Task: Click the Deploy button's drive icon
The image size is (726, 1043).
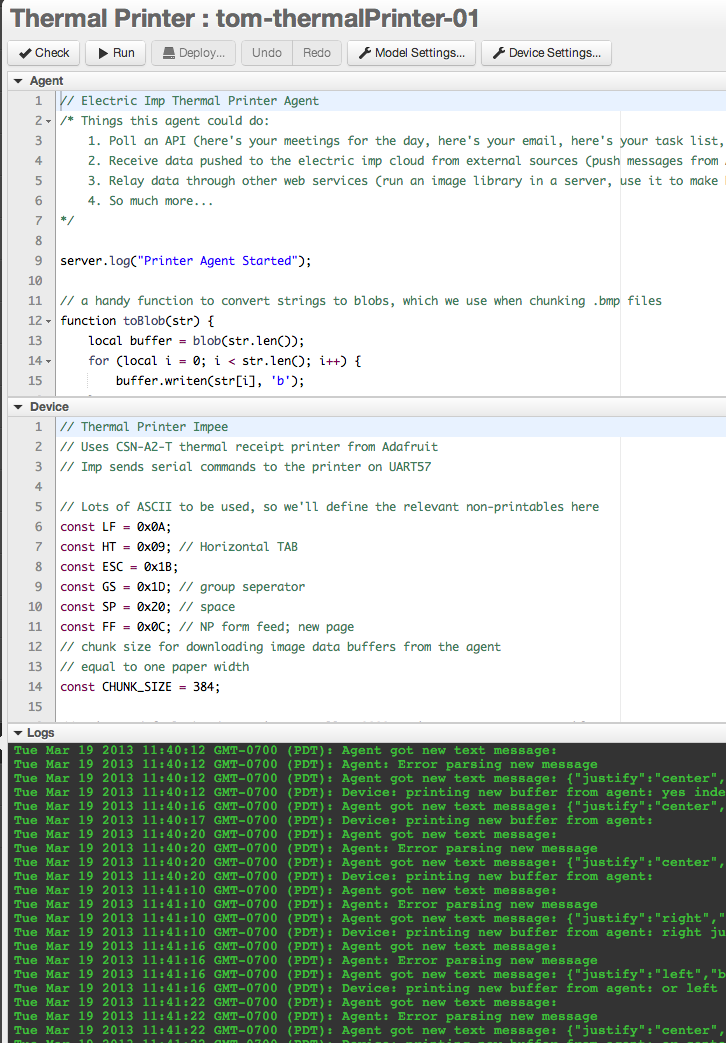Action: point(169,53)
